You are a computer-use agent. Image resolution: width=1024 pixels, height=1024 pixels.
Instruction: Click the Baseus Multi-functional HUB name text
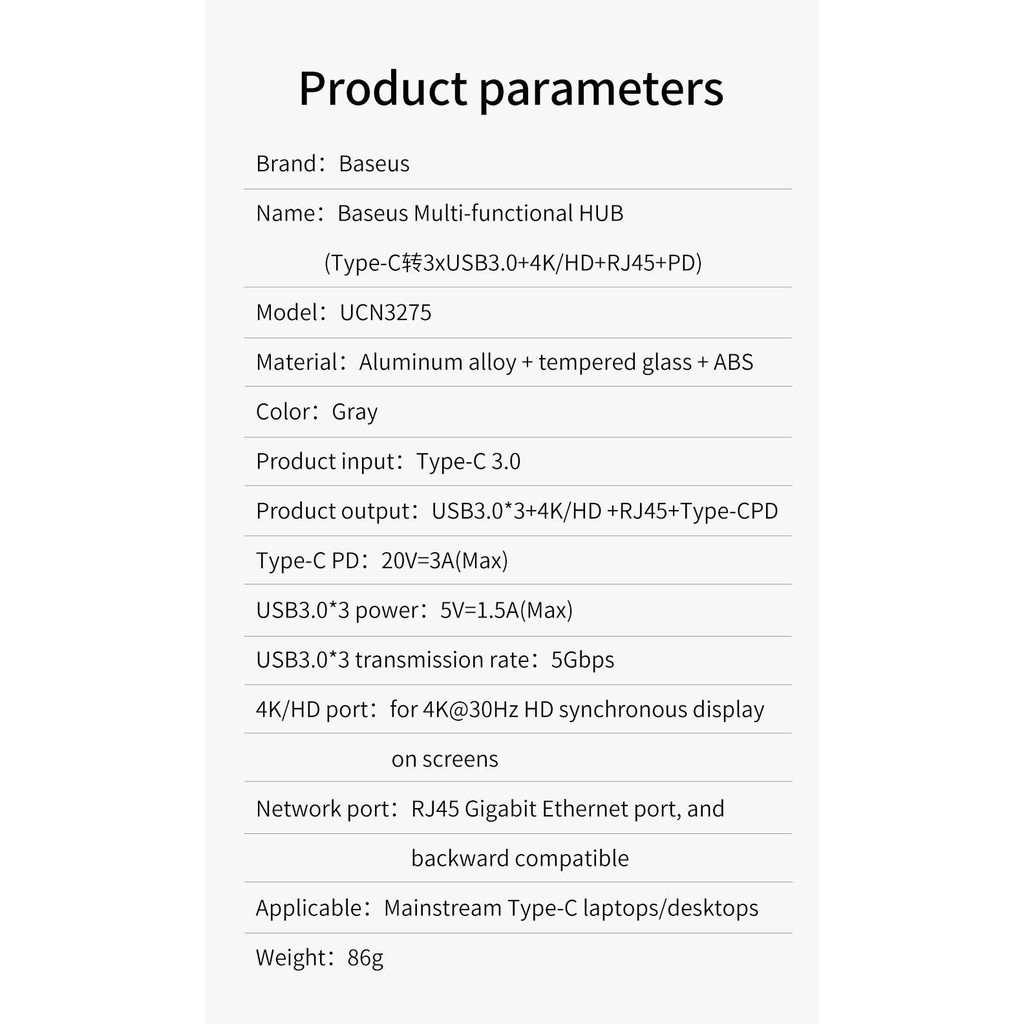click(480, 213)
